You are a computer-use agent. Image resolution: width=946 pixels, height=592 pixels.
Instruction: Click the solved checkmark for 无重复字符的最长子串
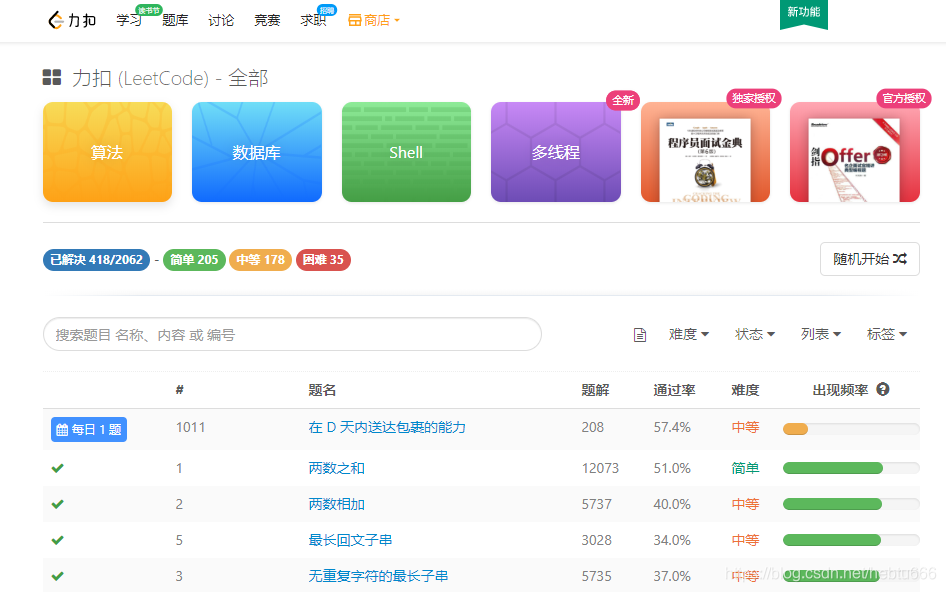pos(58,576)
